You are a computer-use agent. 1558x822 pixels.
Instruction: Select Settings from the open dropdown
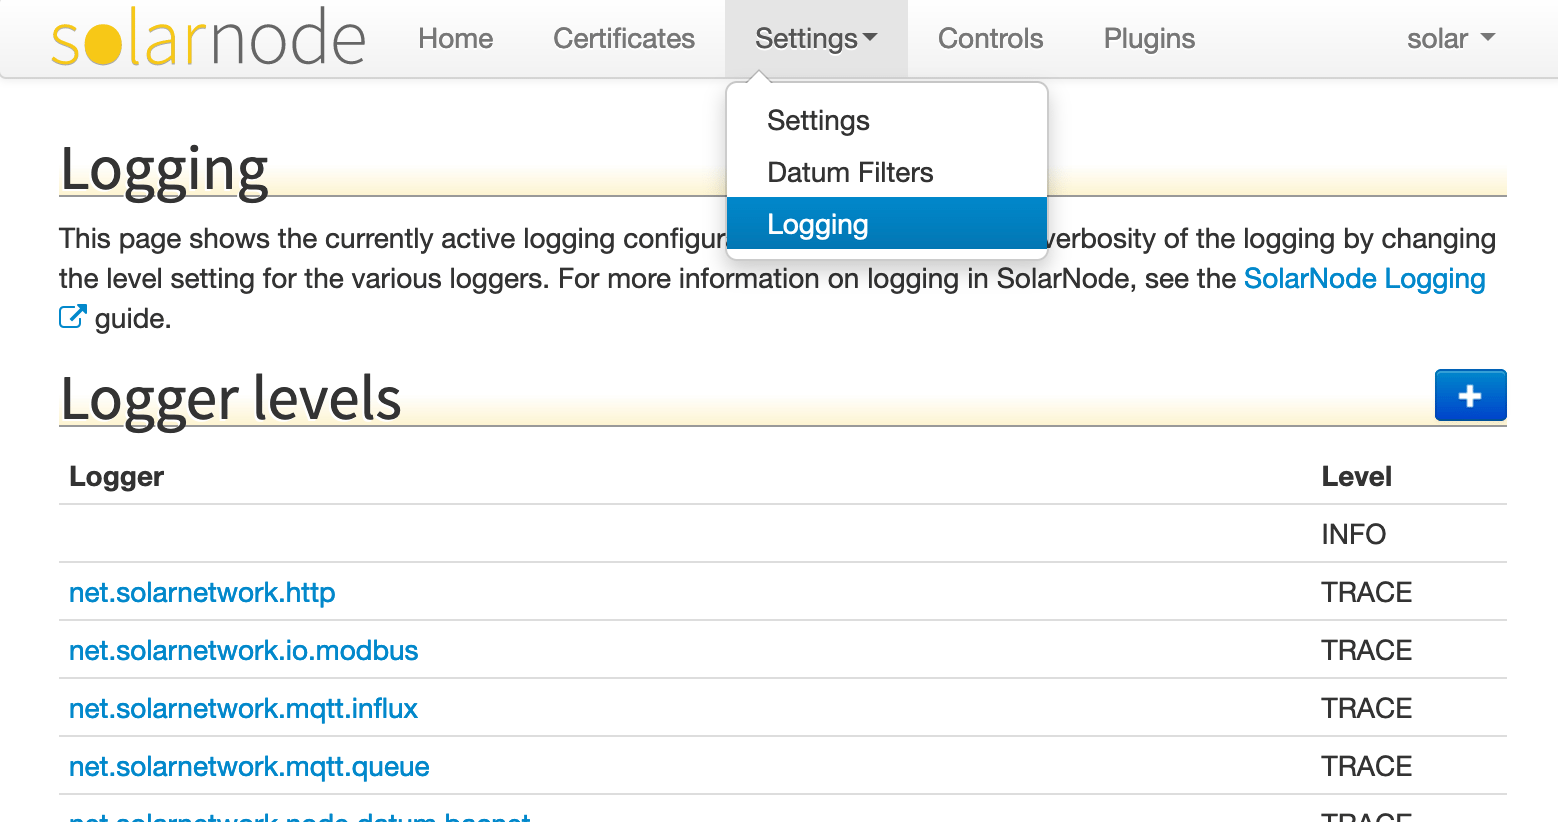818,120
